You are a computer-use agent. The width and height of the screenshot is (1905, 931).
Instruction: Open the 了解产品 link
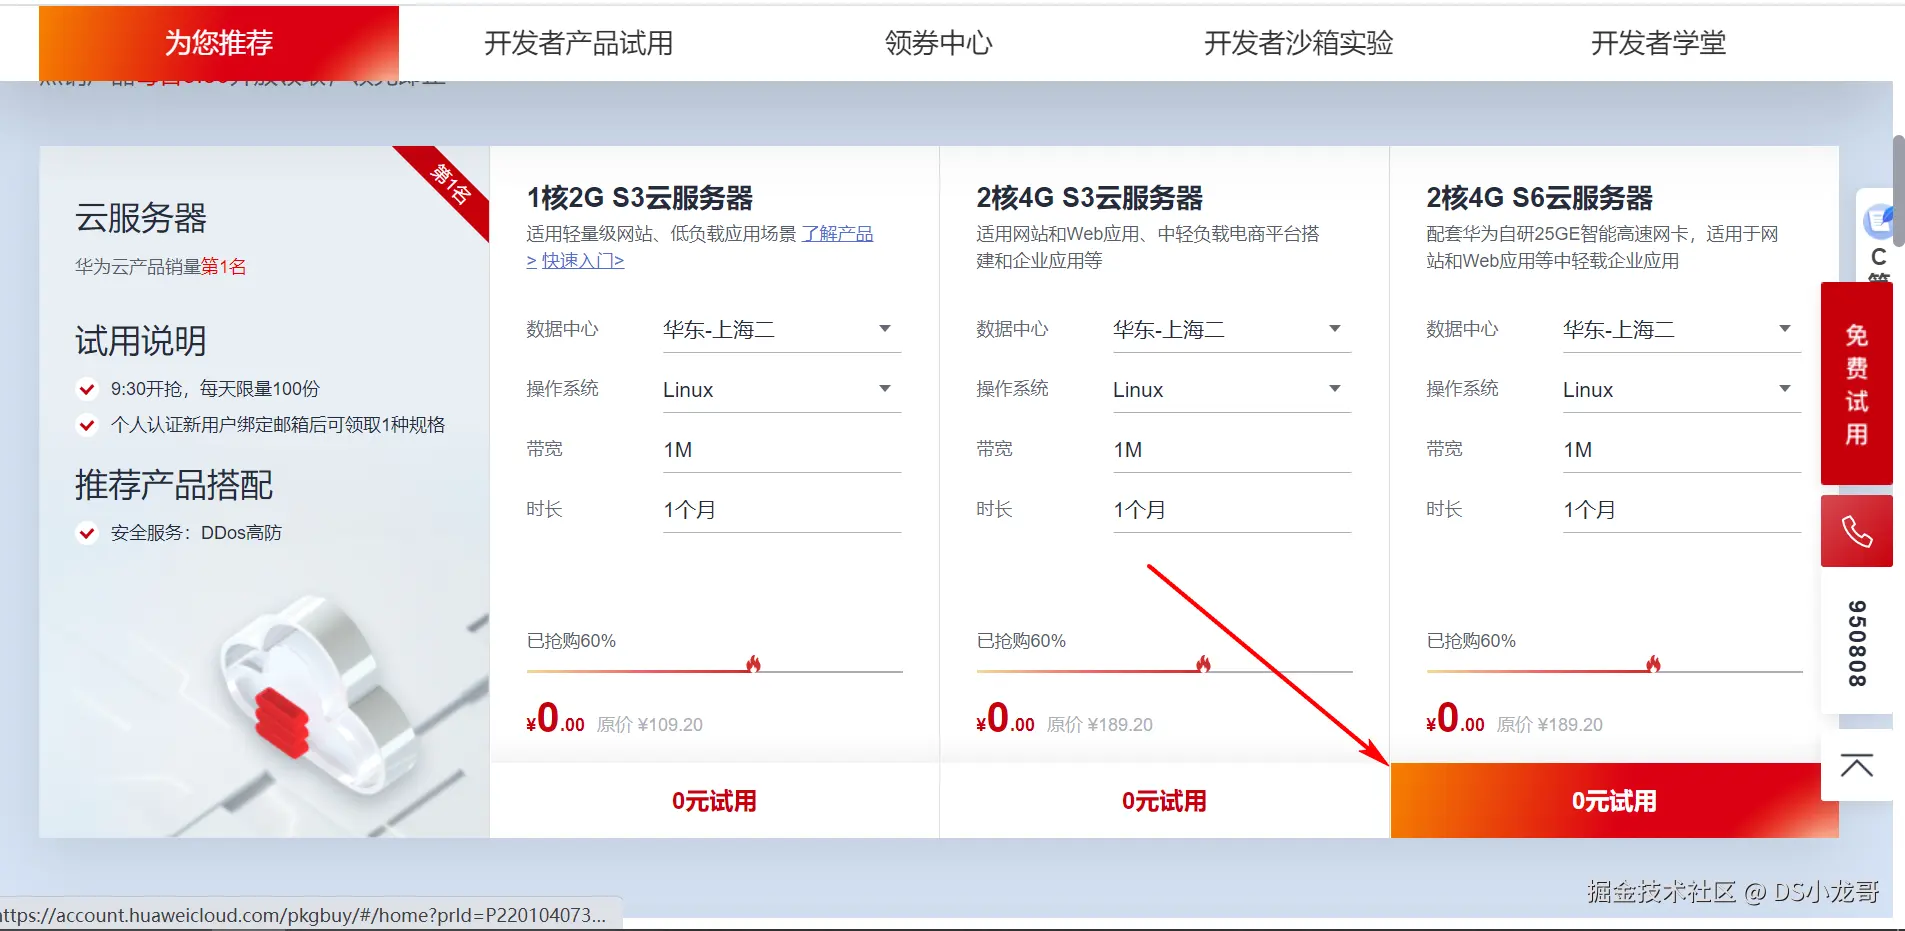837,234
